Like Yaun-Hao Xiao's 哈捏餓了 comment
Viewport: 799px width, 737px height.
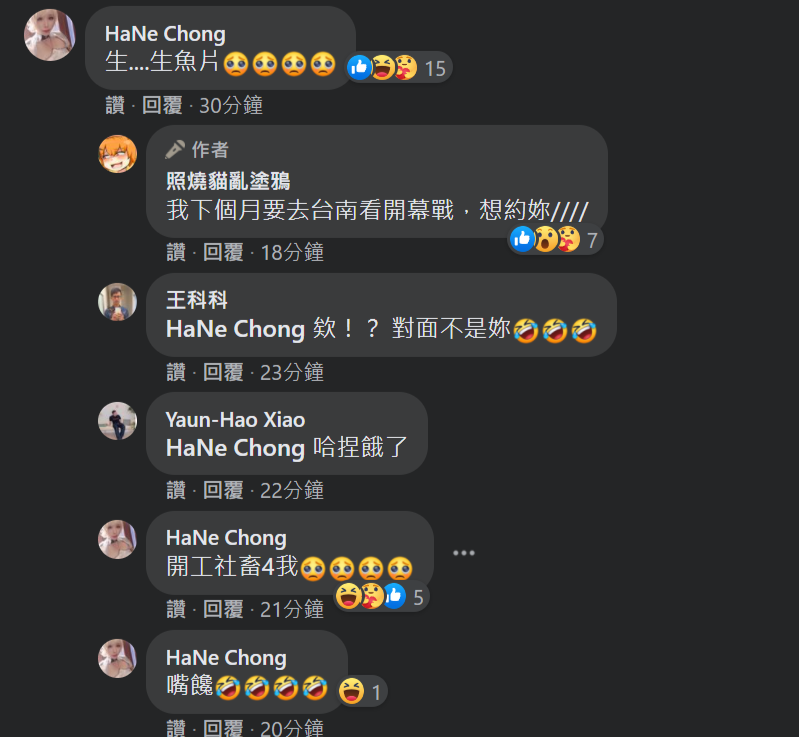pos(176,490)
